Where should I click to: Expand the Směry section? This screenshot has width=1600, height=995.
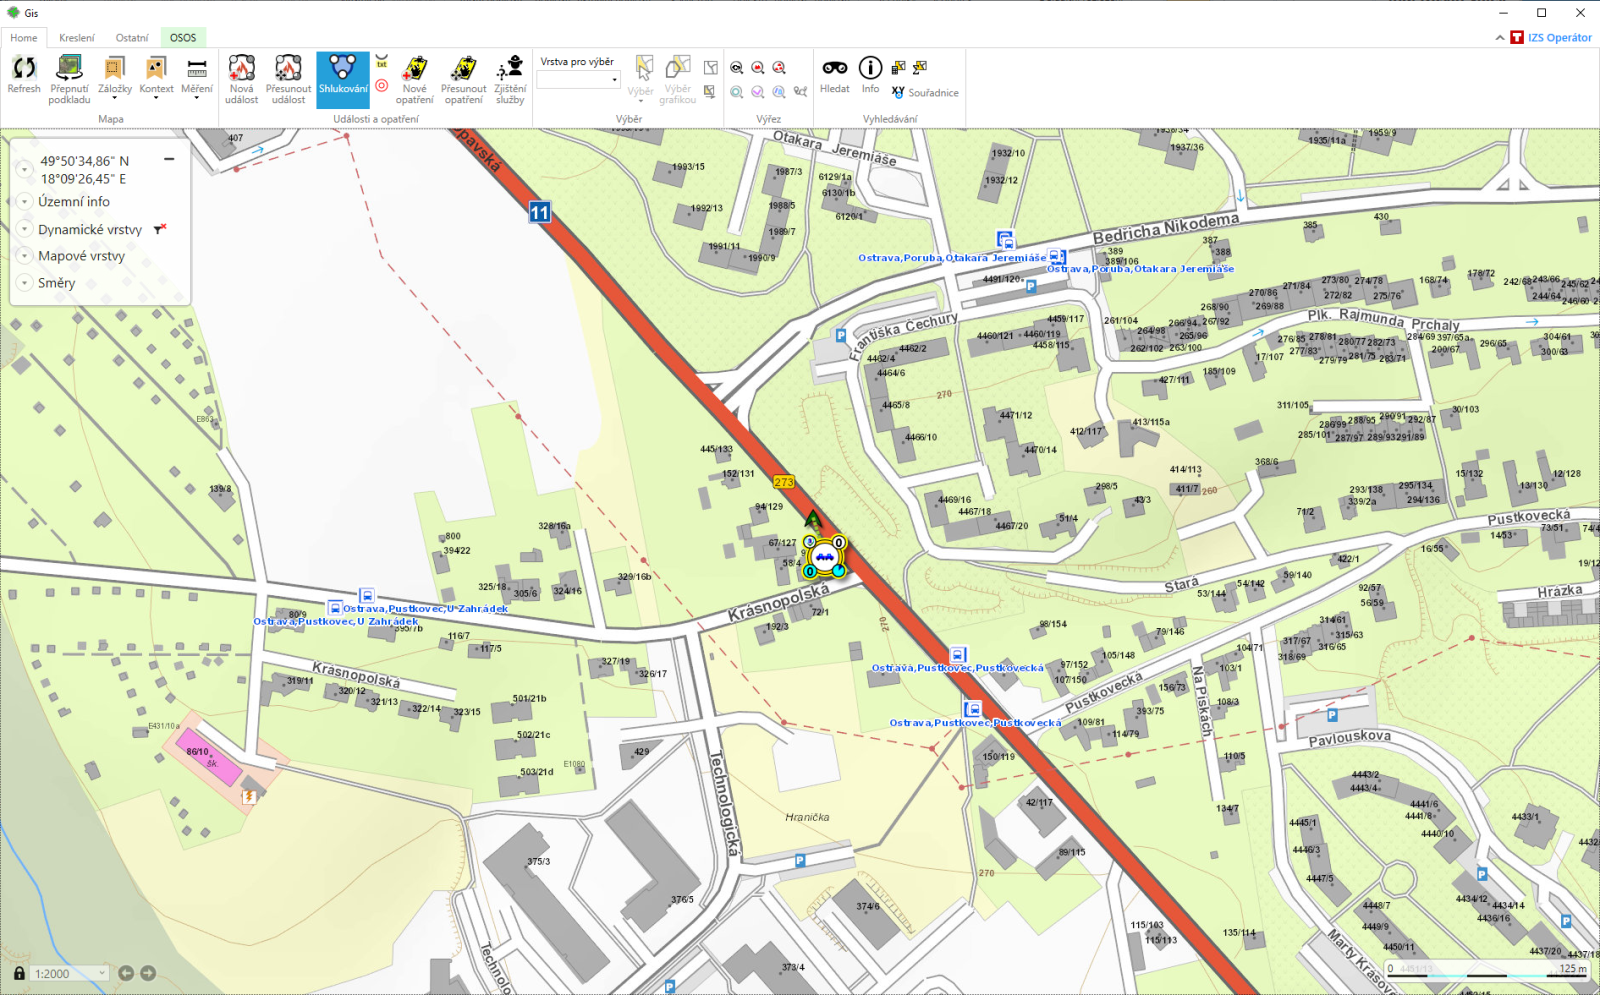point(25,283)
